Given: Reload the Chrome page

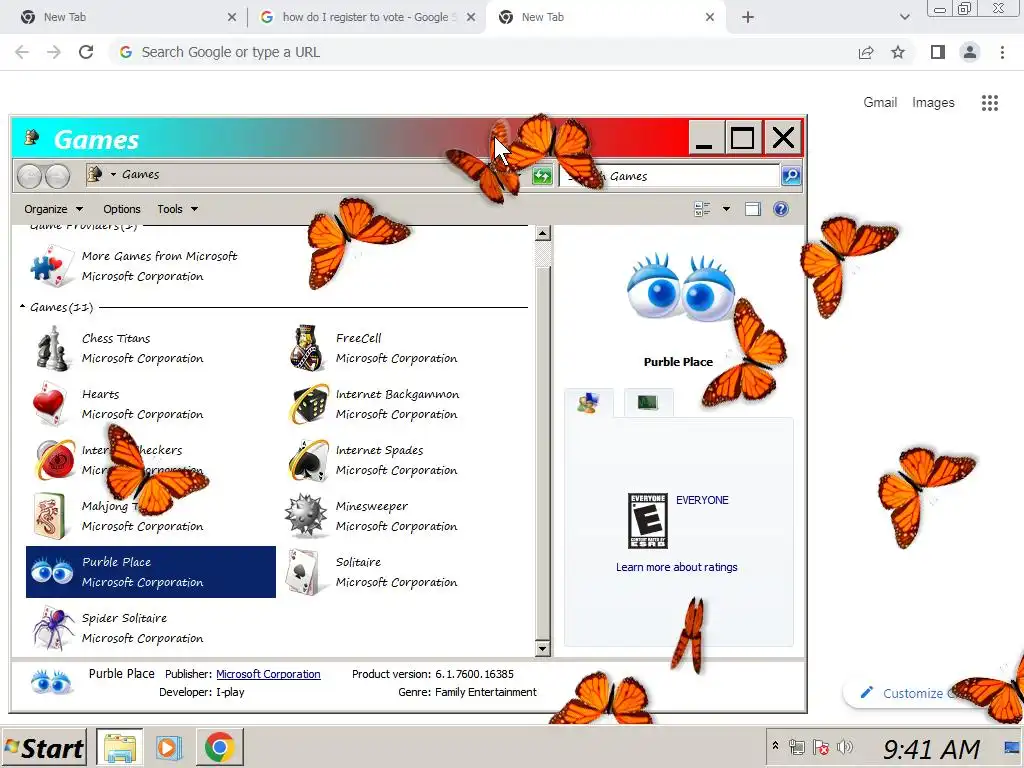Looking at the screenshot, I should (x=86, y=52).
